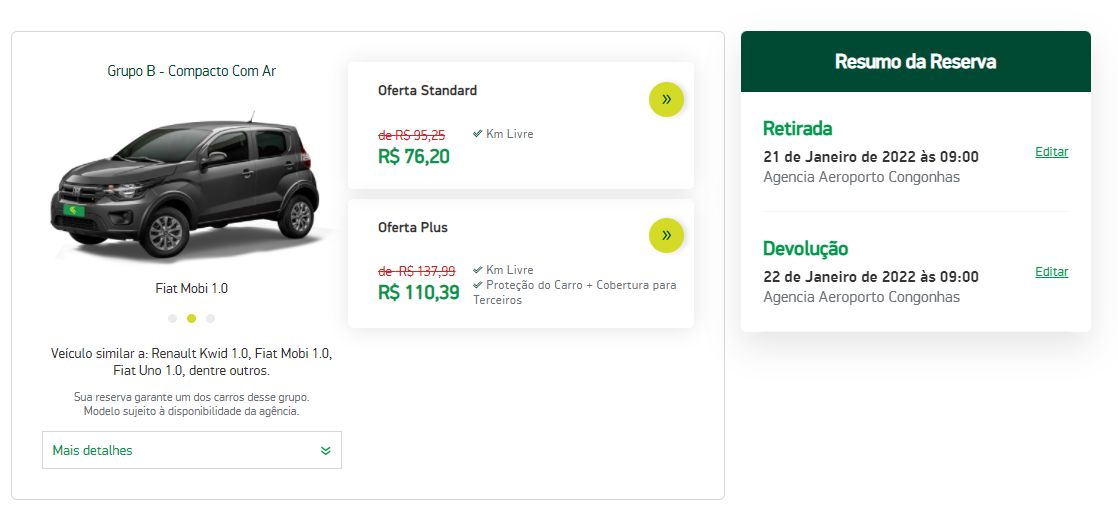Click the double-chevron icon beside Mais detalhes

point(325,451)
